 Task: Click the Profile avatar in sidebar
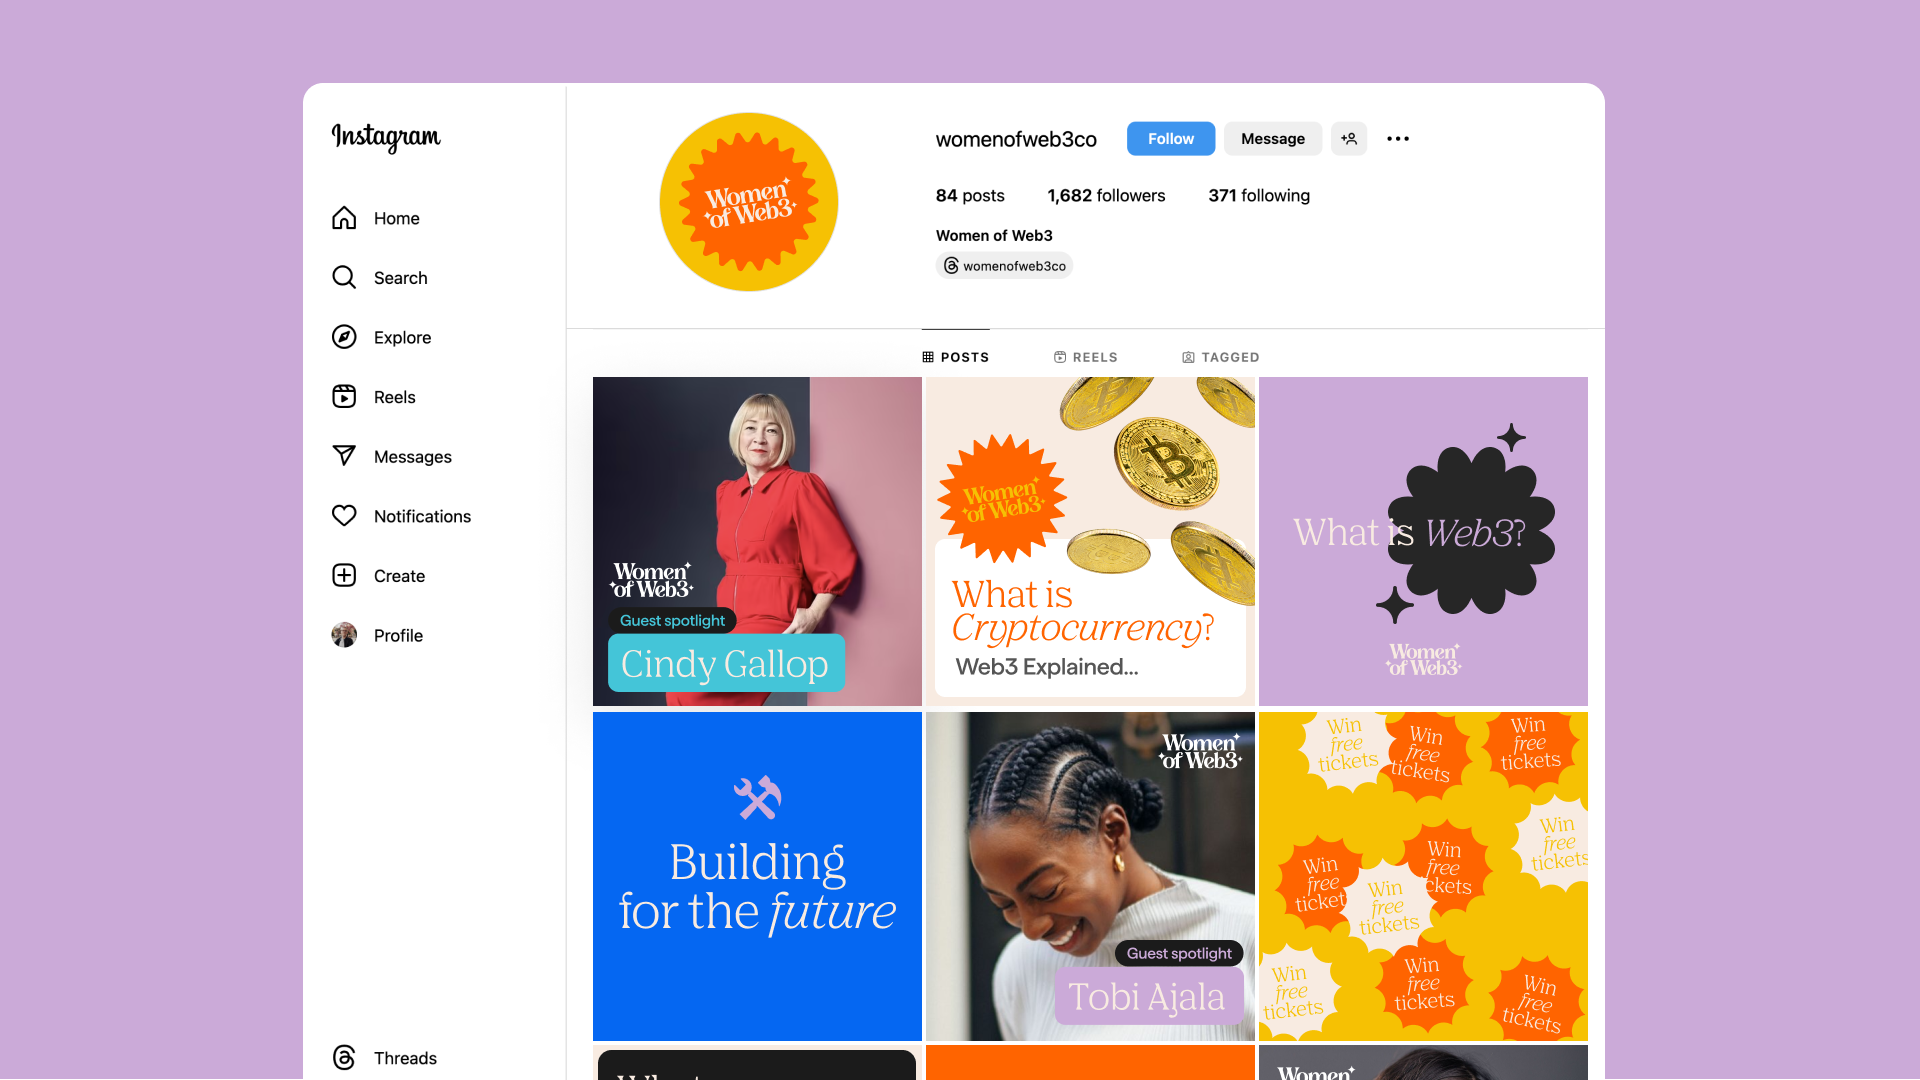click(344, 635)
